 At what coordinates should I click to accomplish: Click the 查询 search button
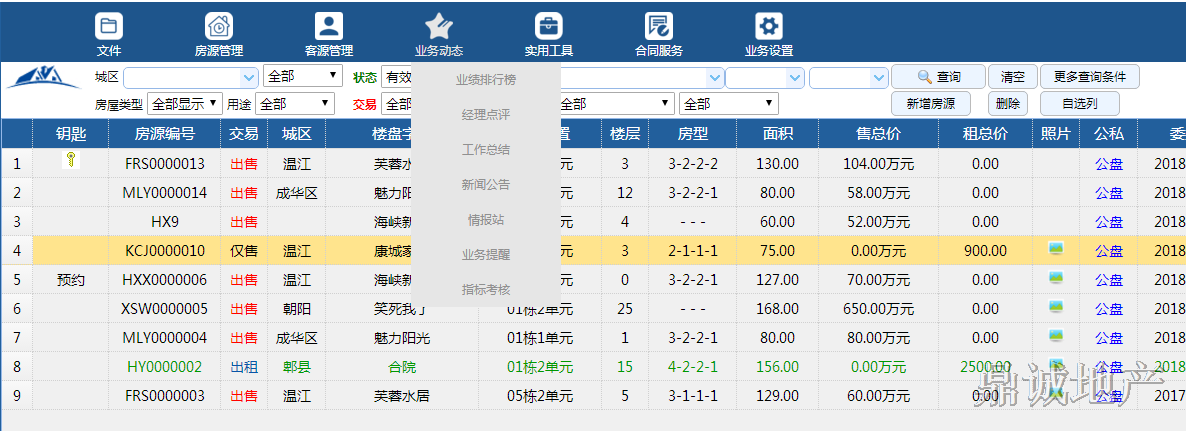pos(936,77)
